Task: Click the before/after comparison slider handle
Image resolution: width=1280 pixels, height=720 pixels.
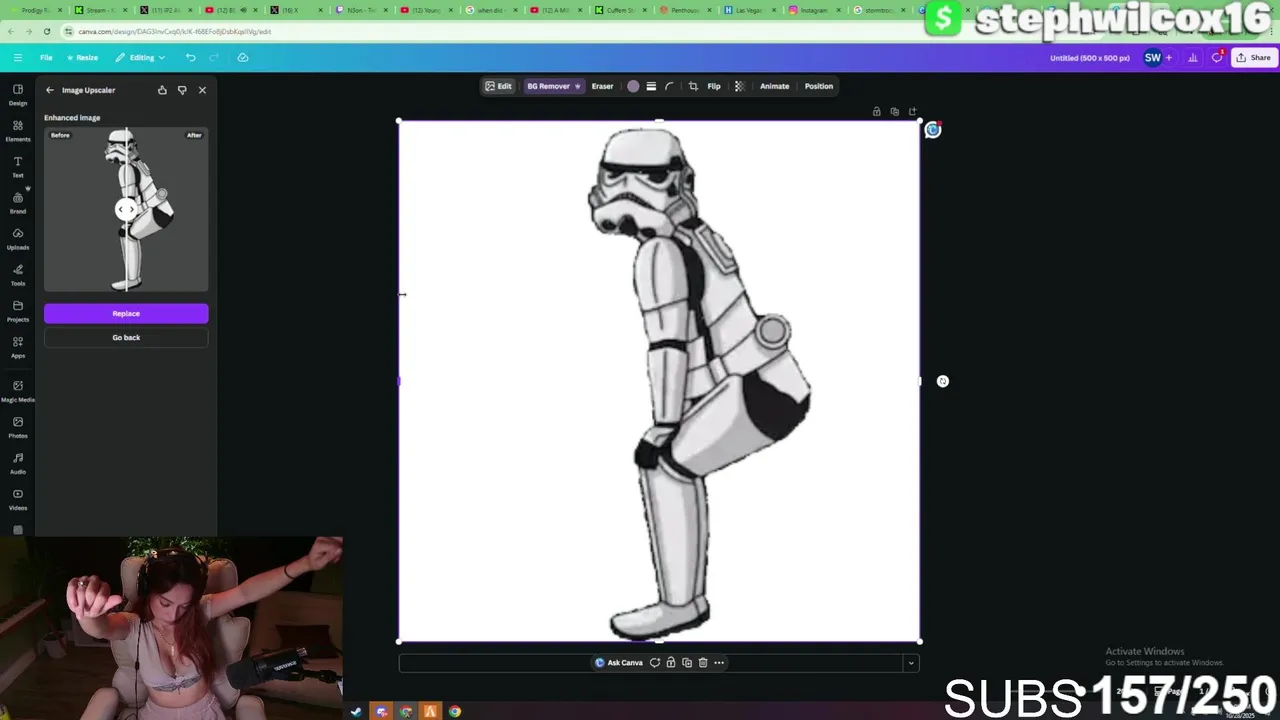Action: 125,209
